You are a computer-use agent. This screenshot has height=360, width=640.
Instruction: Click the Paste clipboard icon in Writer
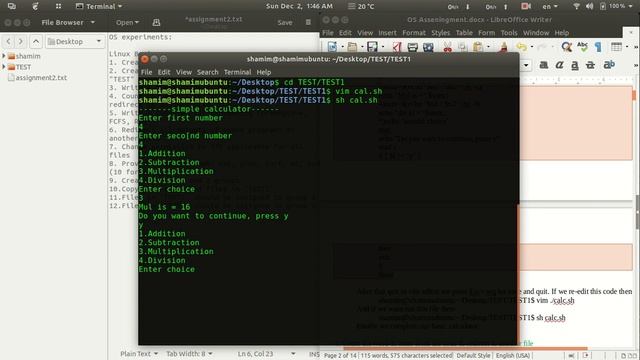478,47
